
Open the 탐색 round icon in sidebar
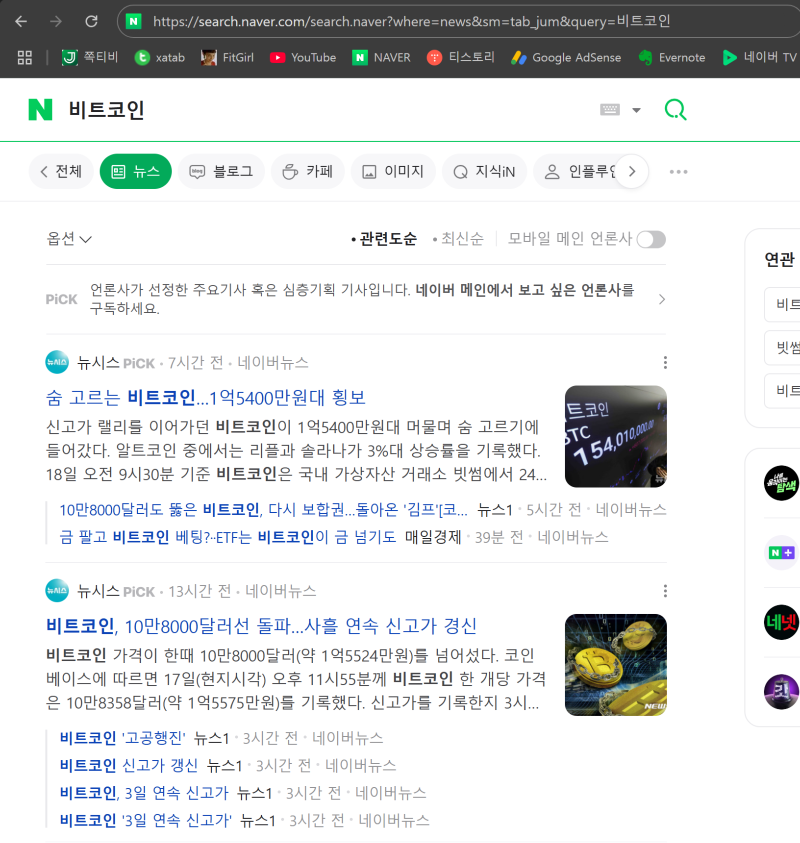[781, 483]
